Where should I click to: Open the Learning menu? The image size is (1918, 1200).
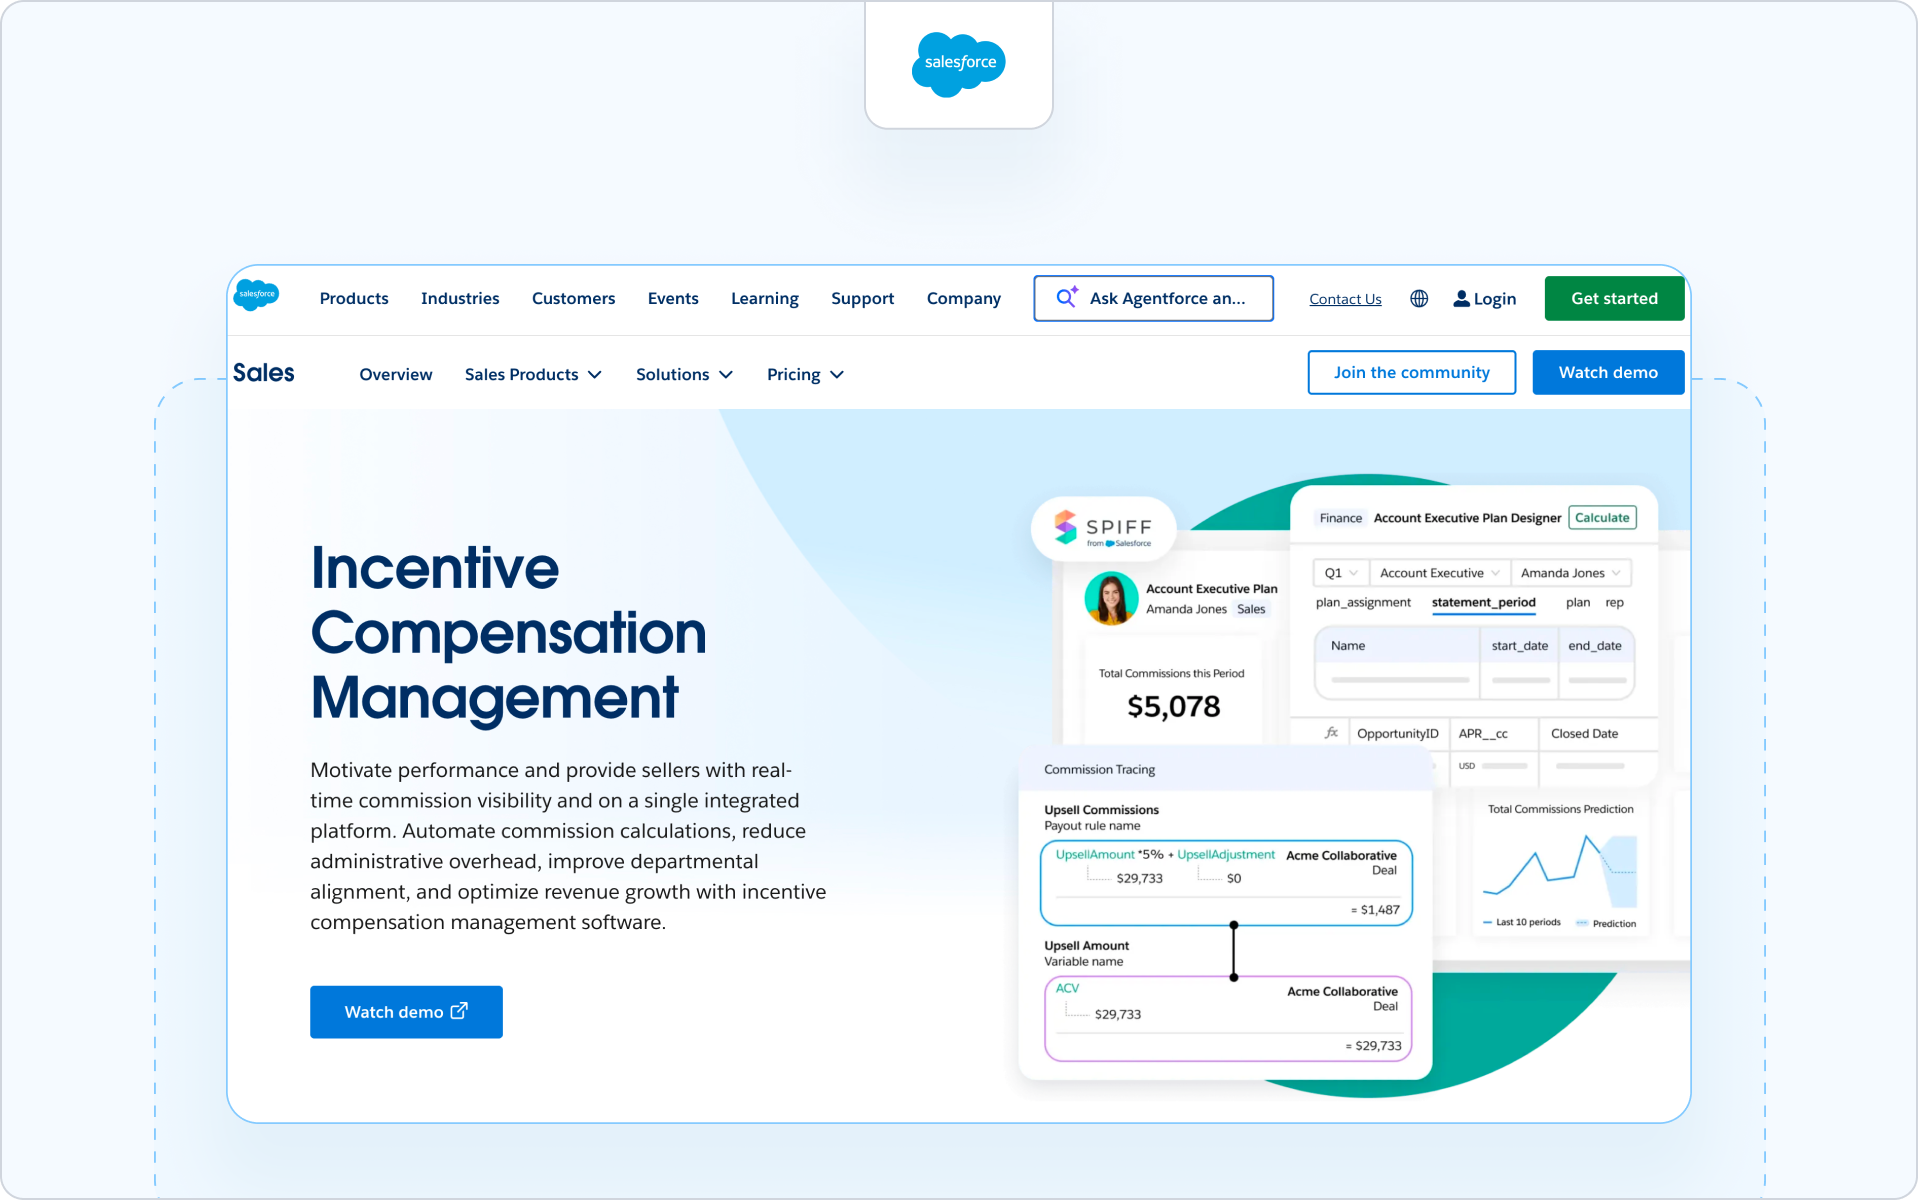[x=765, y=299]
